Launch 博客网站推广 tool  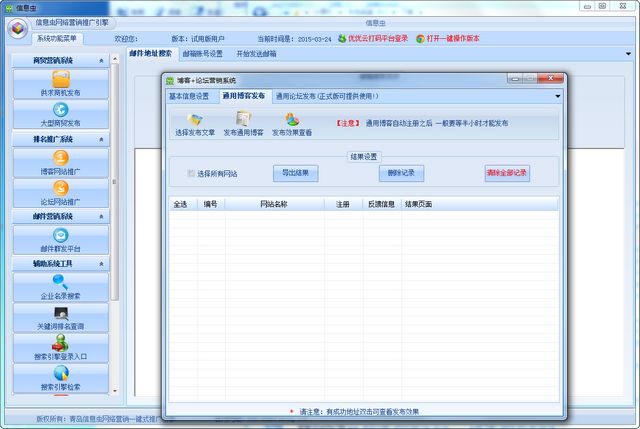61,161
